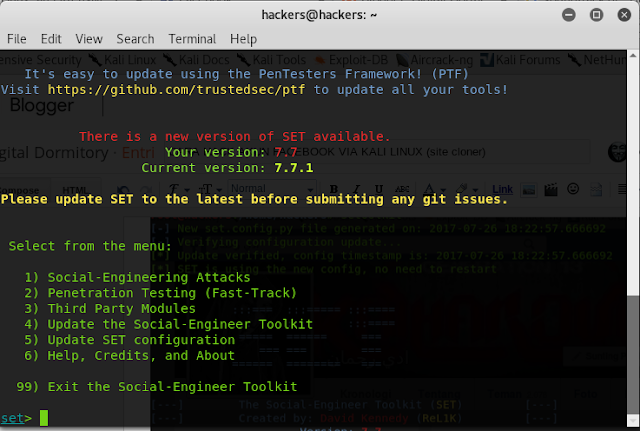Viewport: 640px width, 431px height.
Task: Open the Help menu
Action: pos(243,39)
